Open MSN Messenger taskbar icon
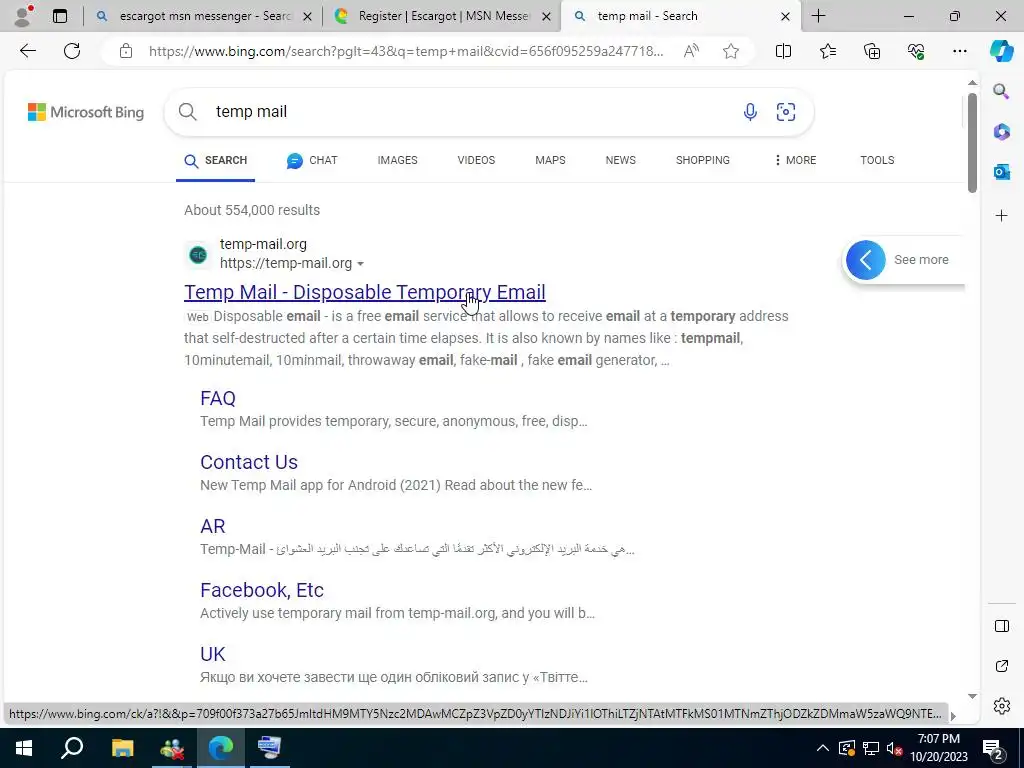Viewport: 1024px width, 768px height. [x=172, y=748]
